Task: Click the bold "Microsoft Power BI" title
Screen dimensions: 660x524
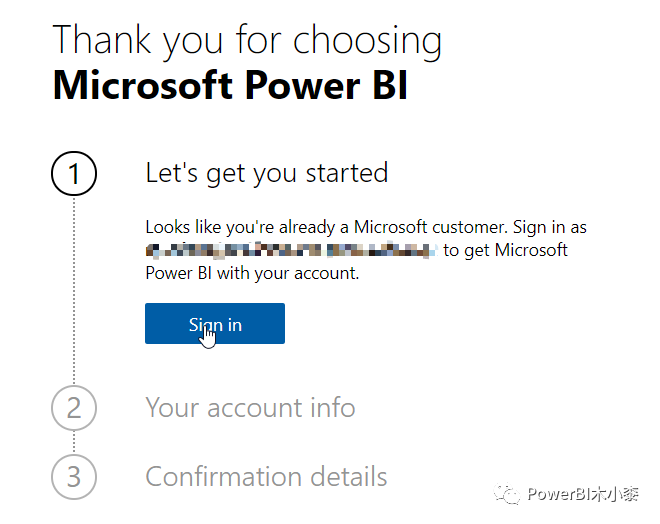Action: tap(230, 85)
